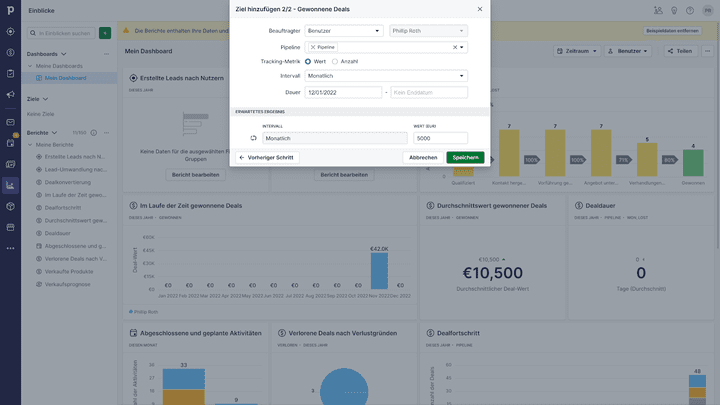
Task: Click the Speichern button
Action: coord(465,157)
